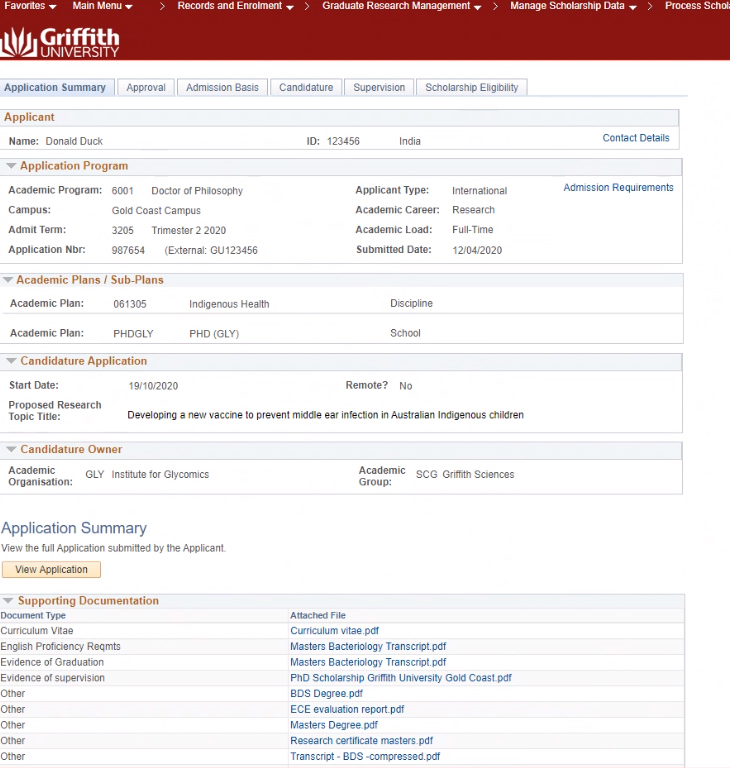
Task: Switch to the Approval tab
Action: [x=146, y=88]
